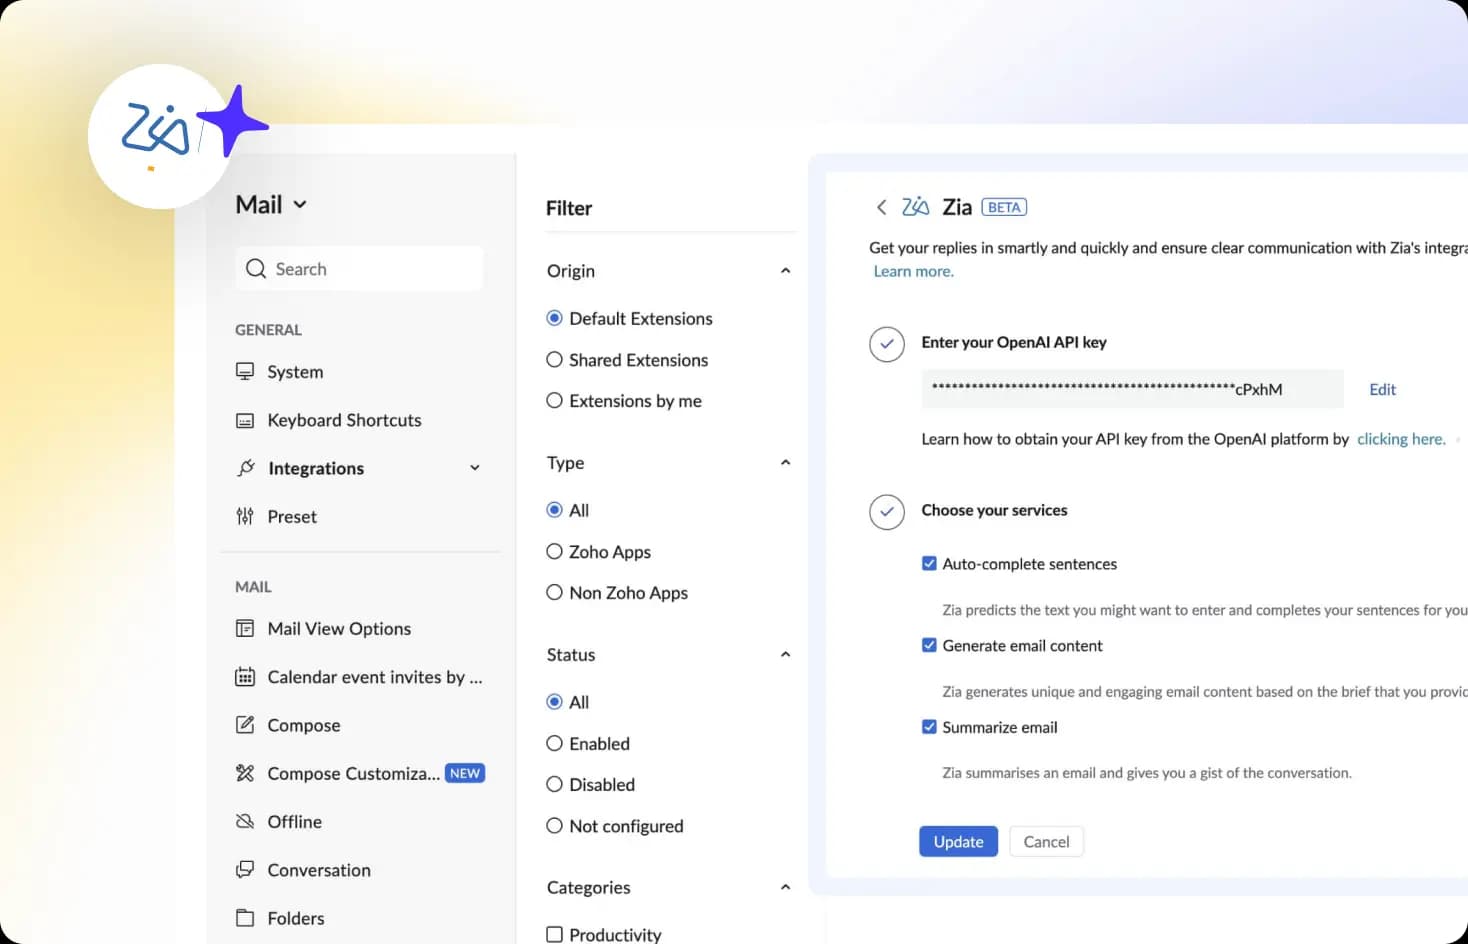The width and height of the screenshot is (1468, 944).
Task: Uncheck Summarize email
Action: (x=929, y=727)
